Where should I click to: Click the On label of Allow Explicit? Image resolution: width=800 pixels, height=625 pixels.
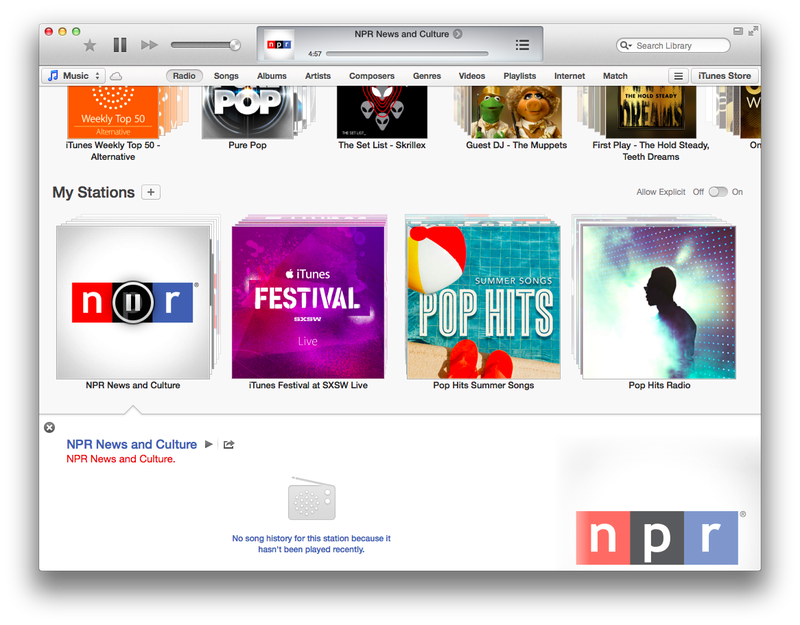tap(737, 192)
